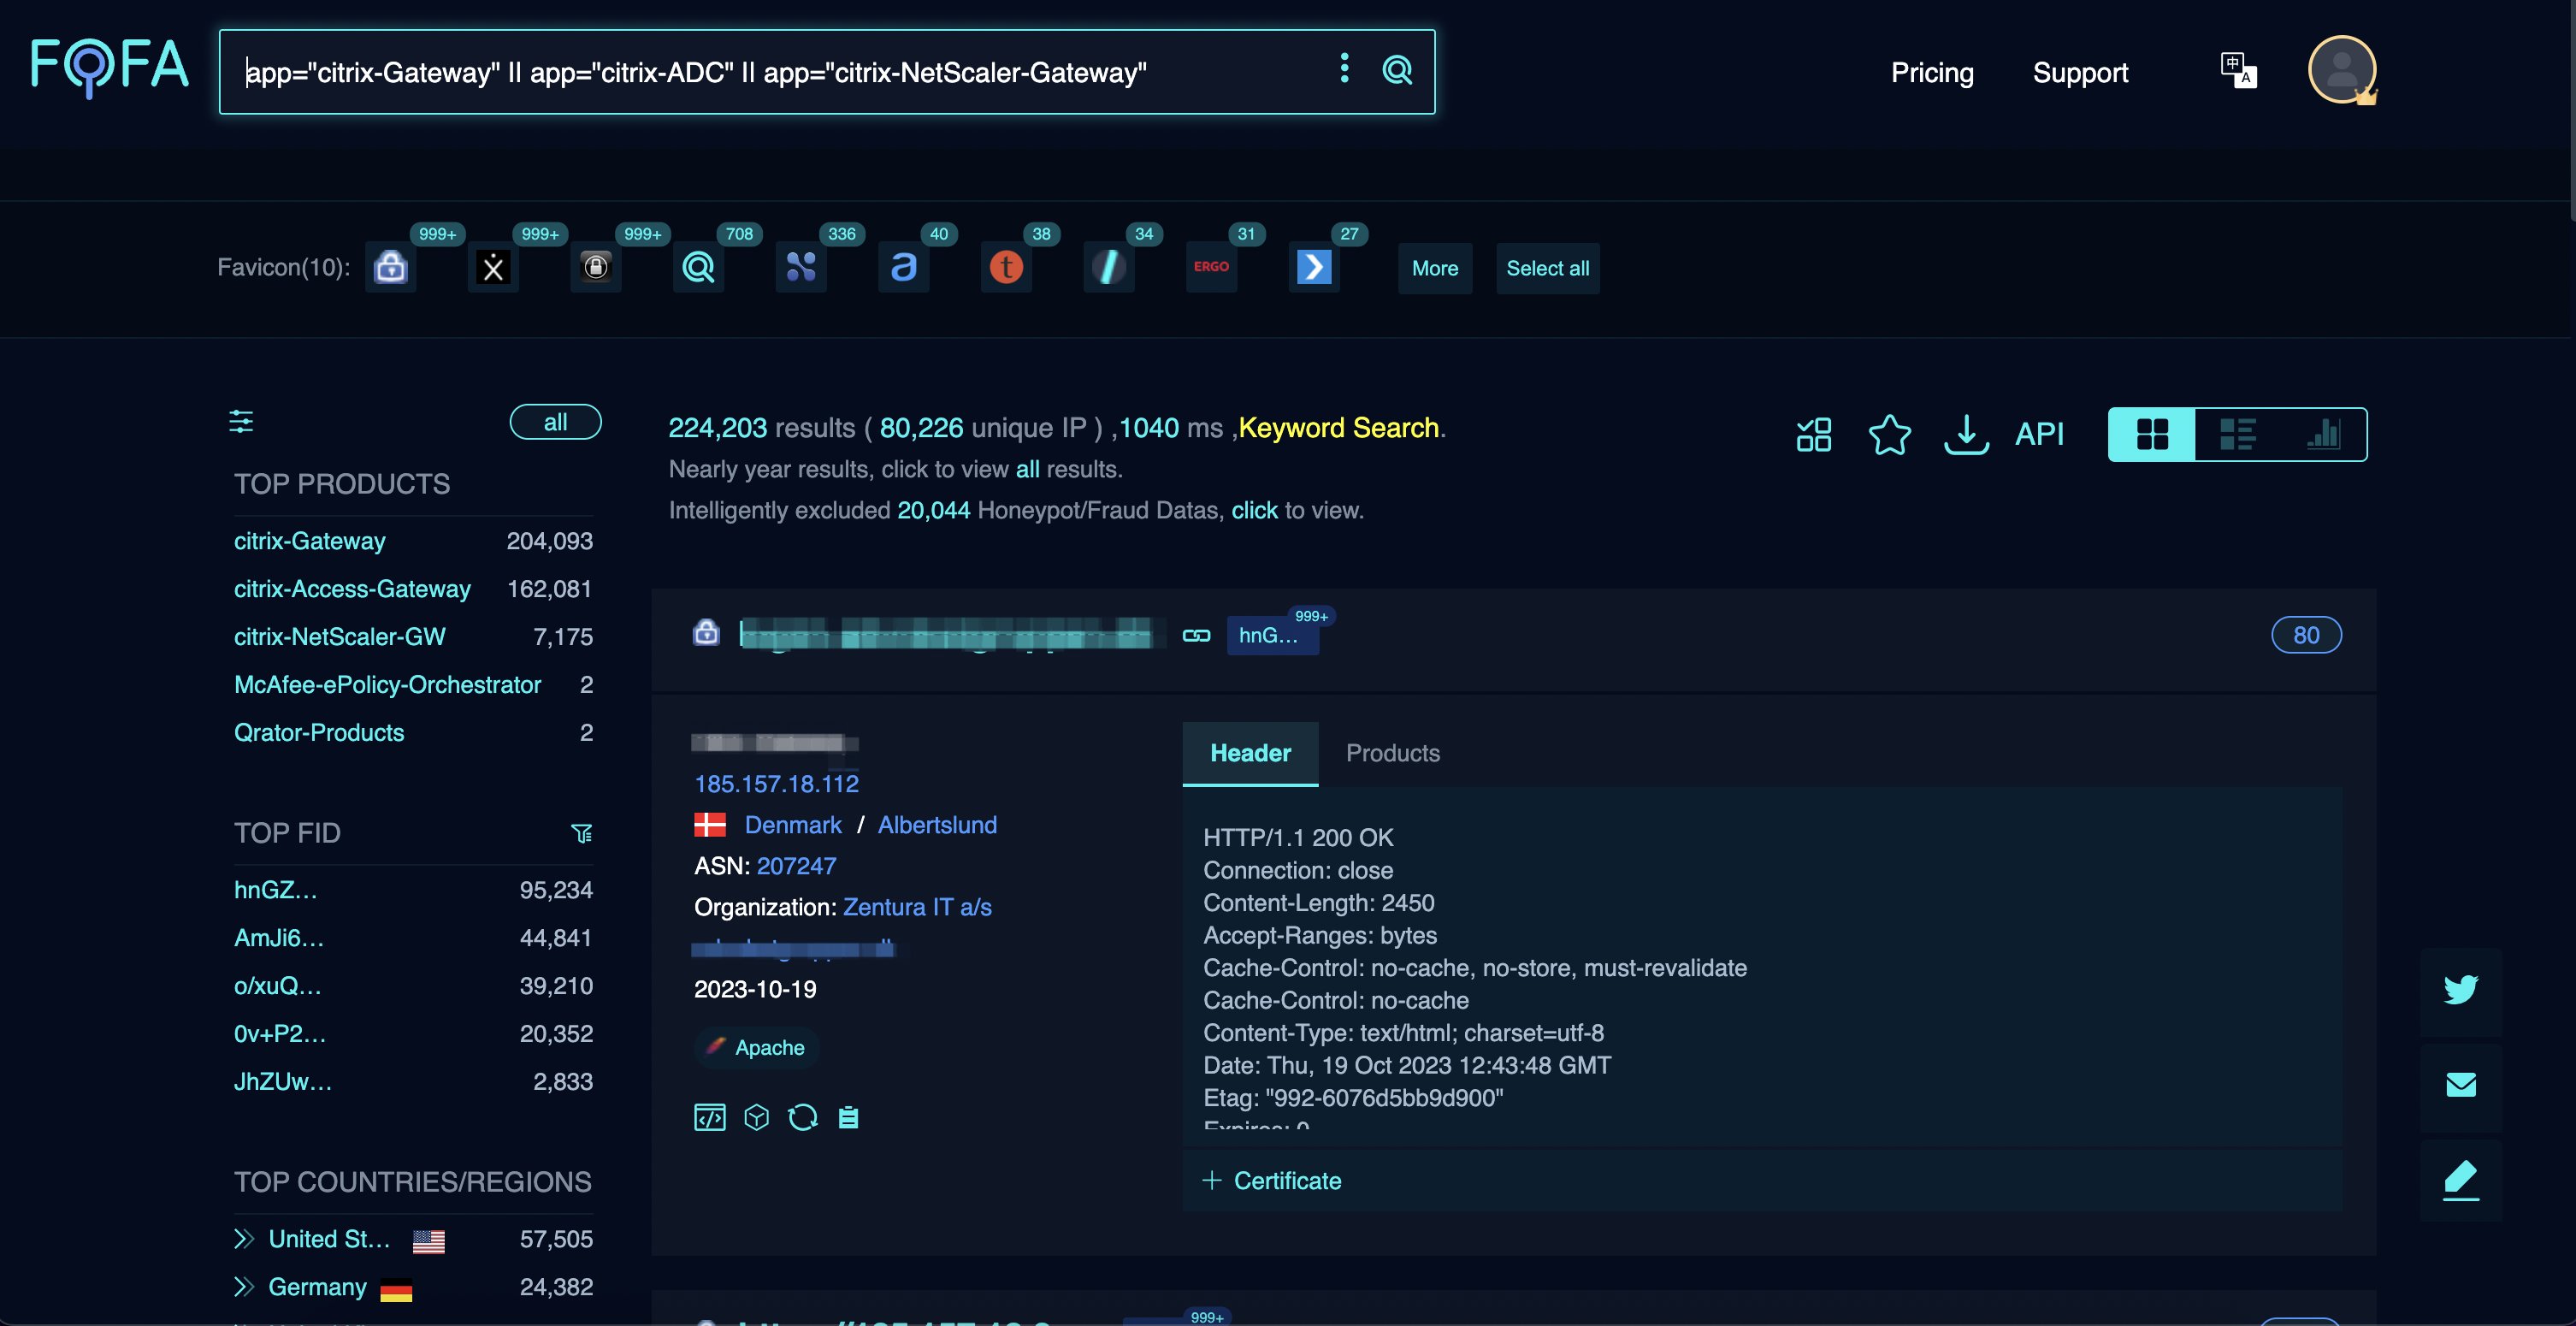Click the link chain icon beside the blurred result
Image resolution: width=2576 pixels, height=1326 pixels.
pos(1196,635)
